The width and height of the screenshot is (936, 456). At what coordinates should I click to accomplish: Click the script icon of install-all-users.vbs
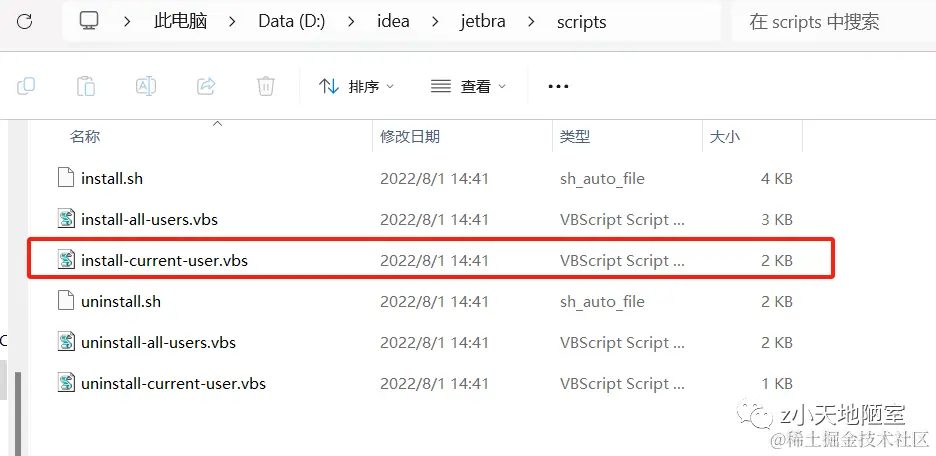point(66,219)
